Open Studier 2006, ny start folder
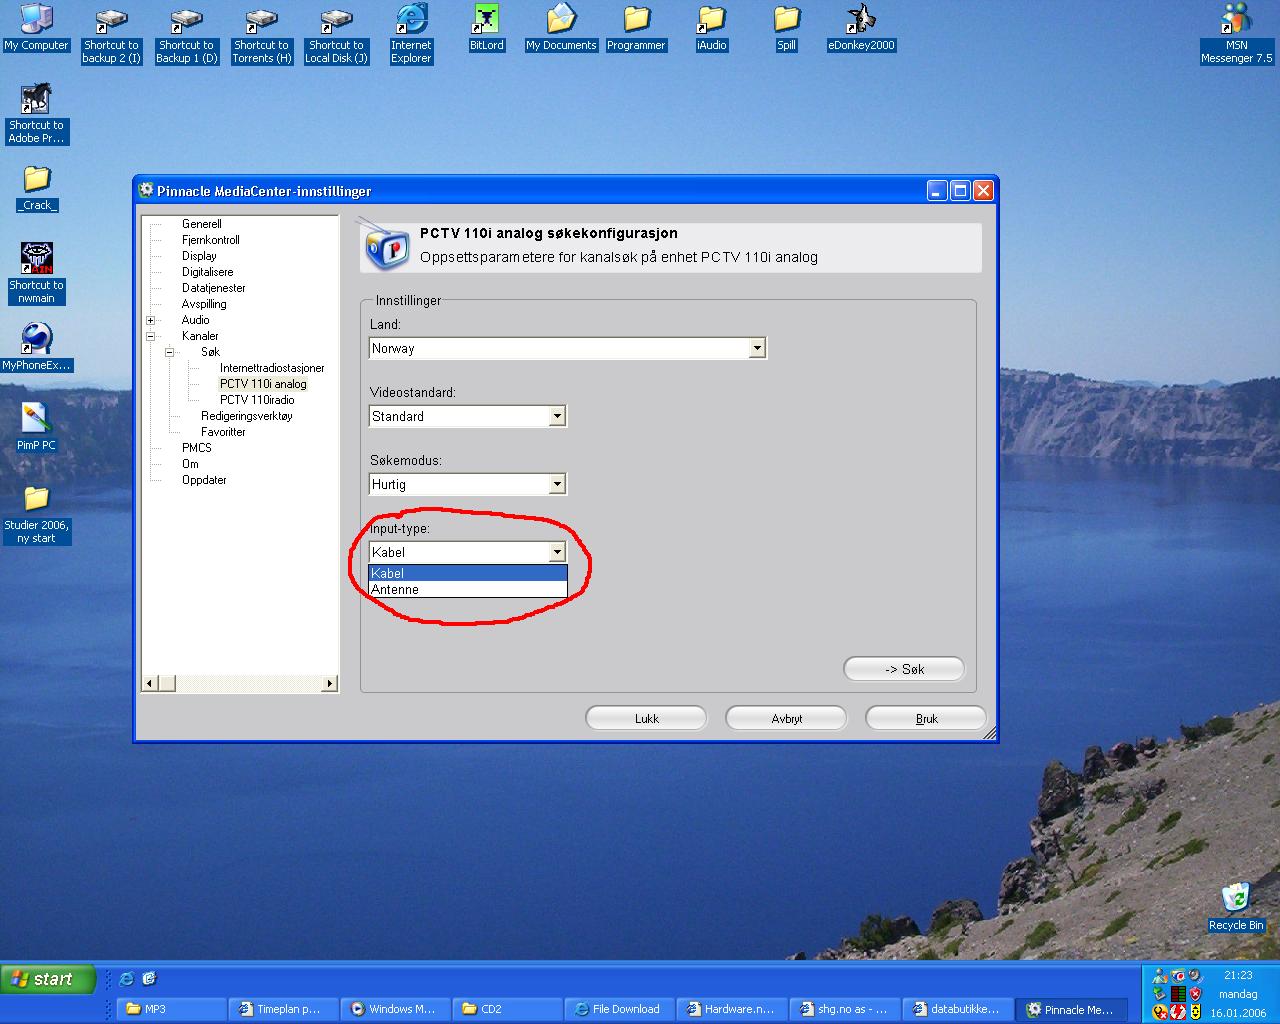 tap(36, 515)
